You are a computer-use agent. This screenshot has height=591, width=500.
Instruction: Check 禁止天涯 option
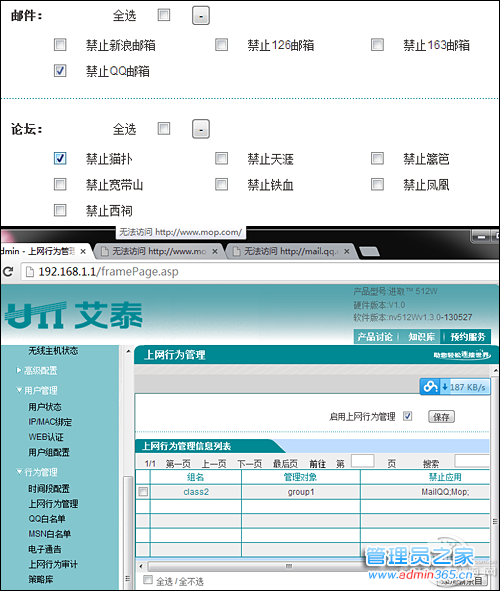222,158
